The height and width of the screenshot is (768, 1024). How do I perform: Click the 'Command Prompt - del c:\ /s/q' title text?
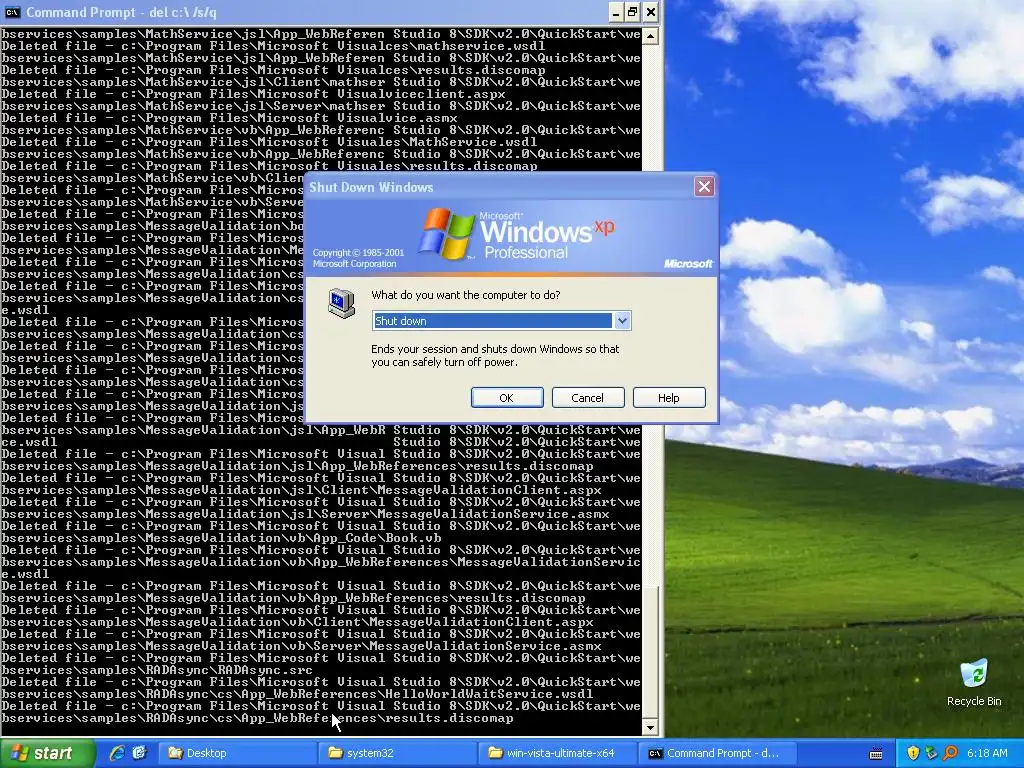click(x=121, y=12)
